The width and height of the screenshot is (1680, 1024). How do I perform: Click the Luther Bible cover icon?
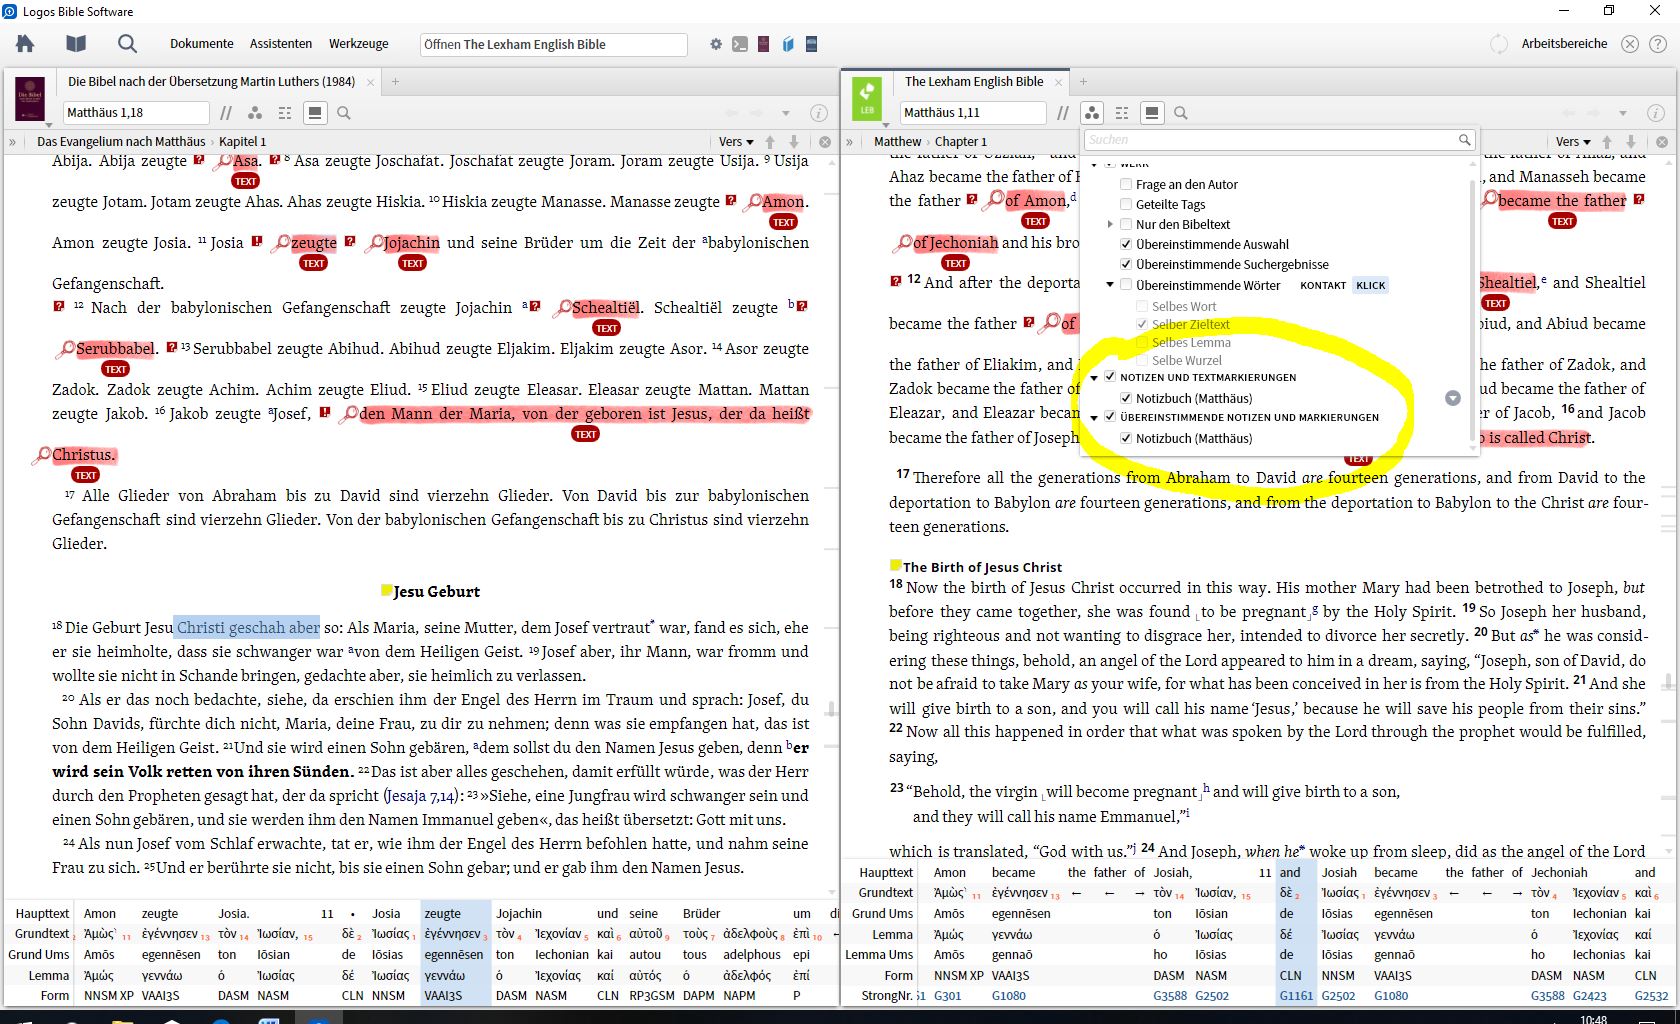coord(30,100)
